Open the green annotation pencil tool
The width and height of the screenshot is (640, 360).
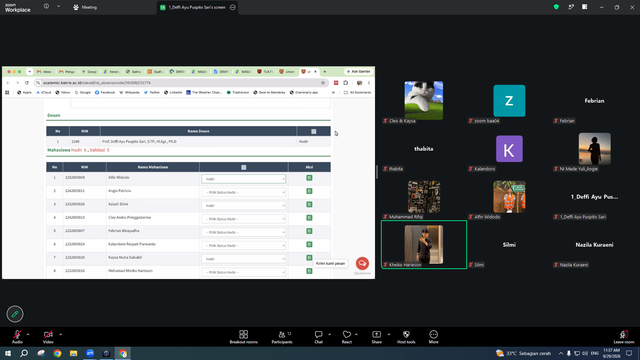click(15, 314)
